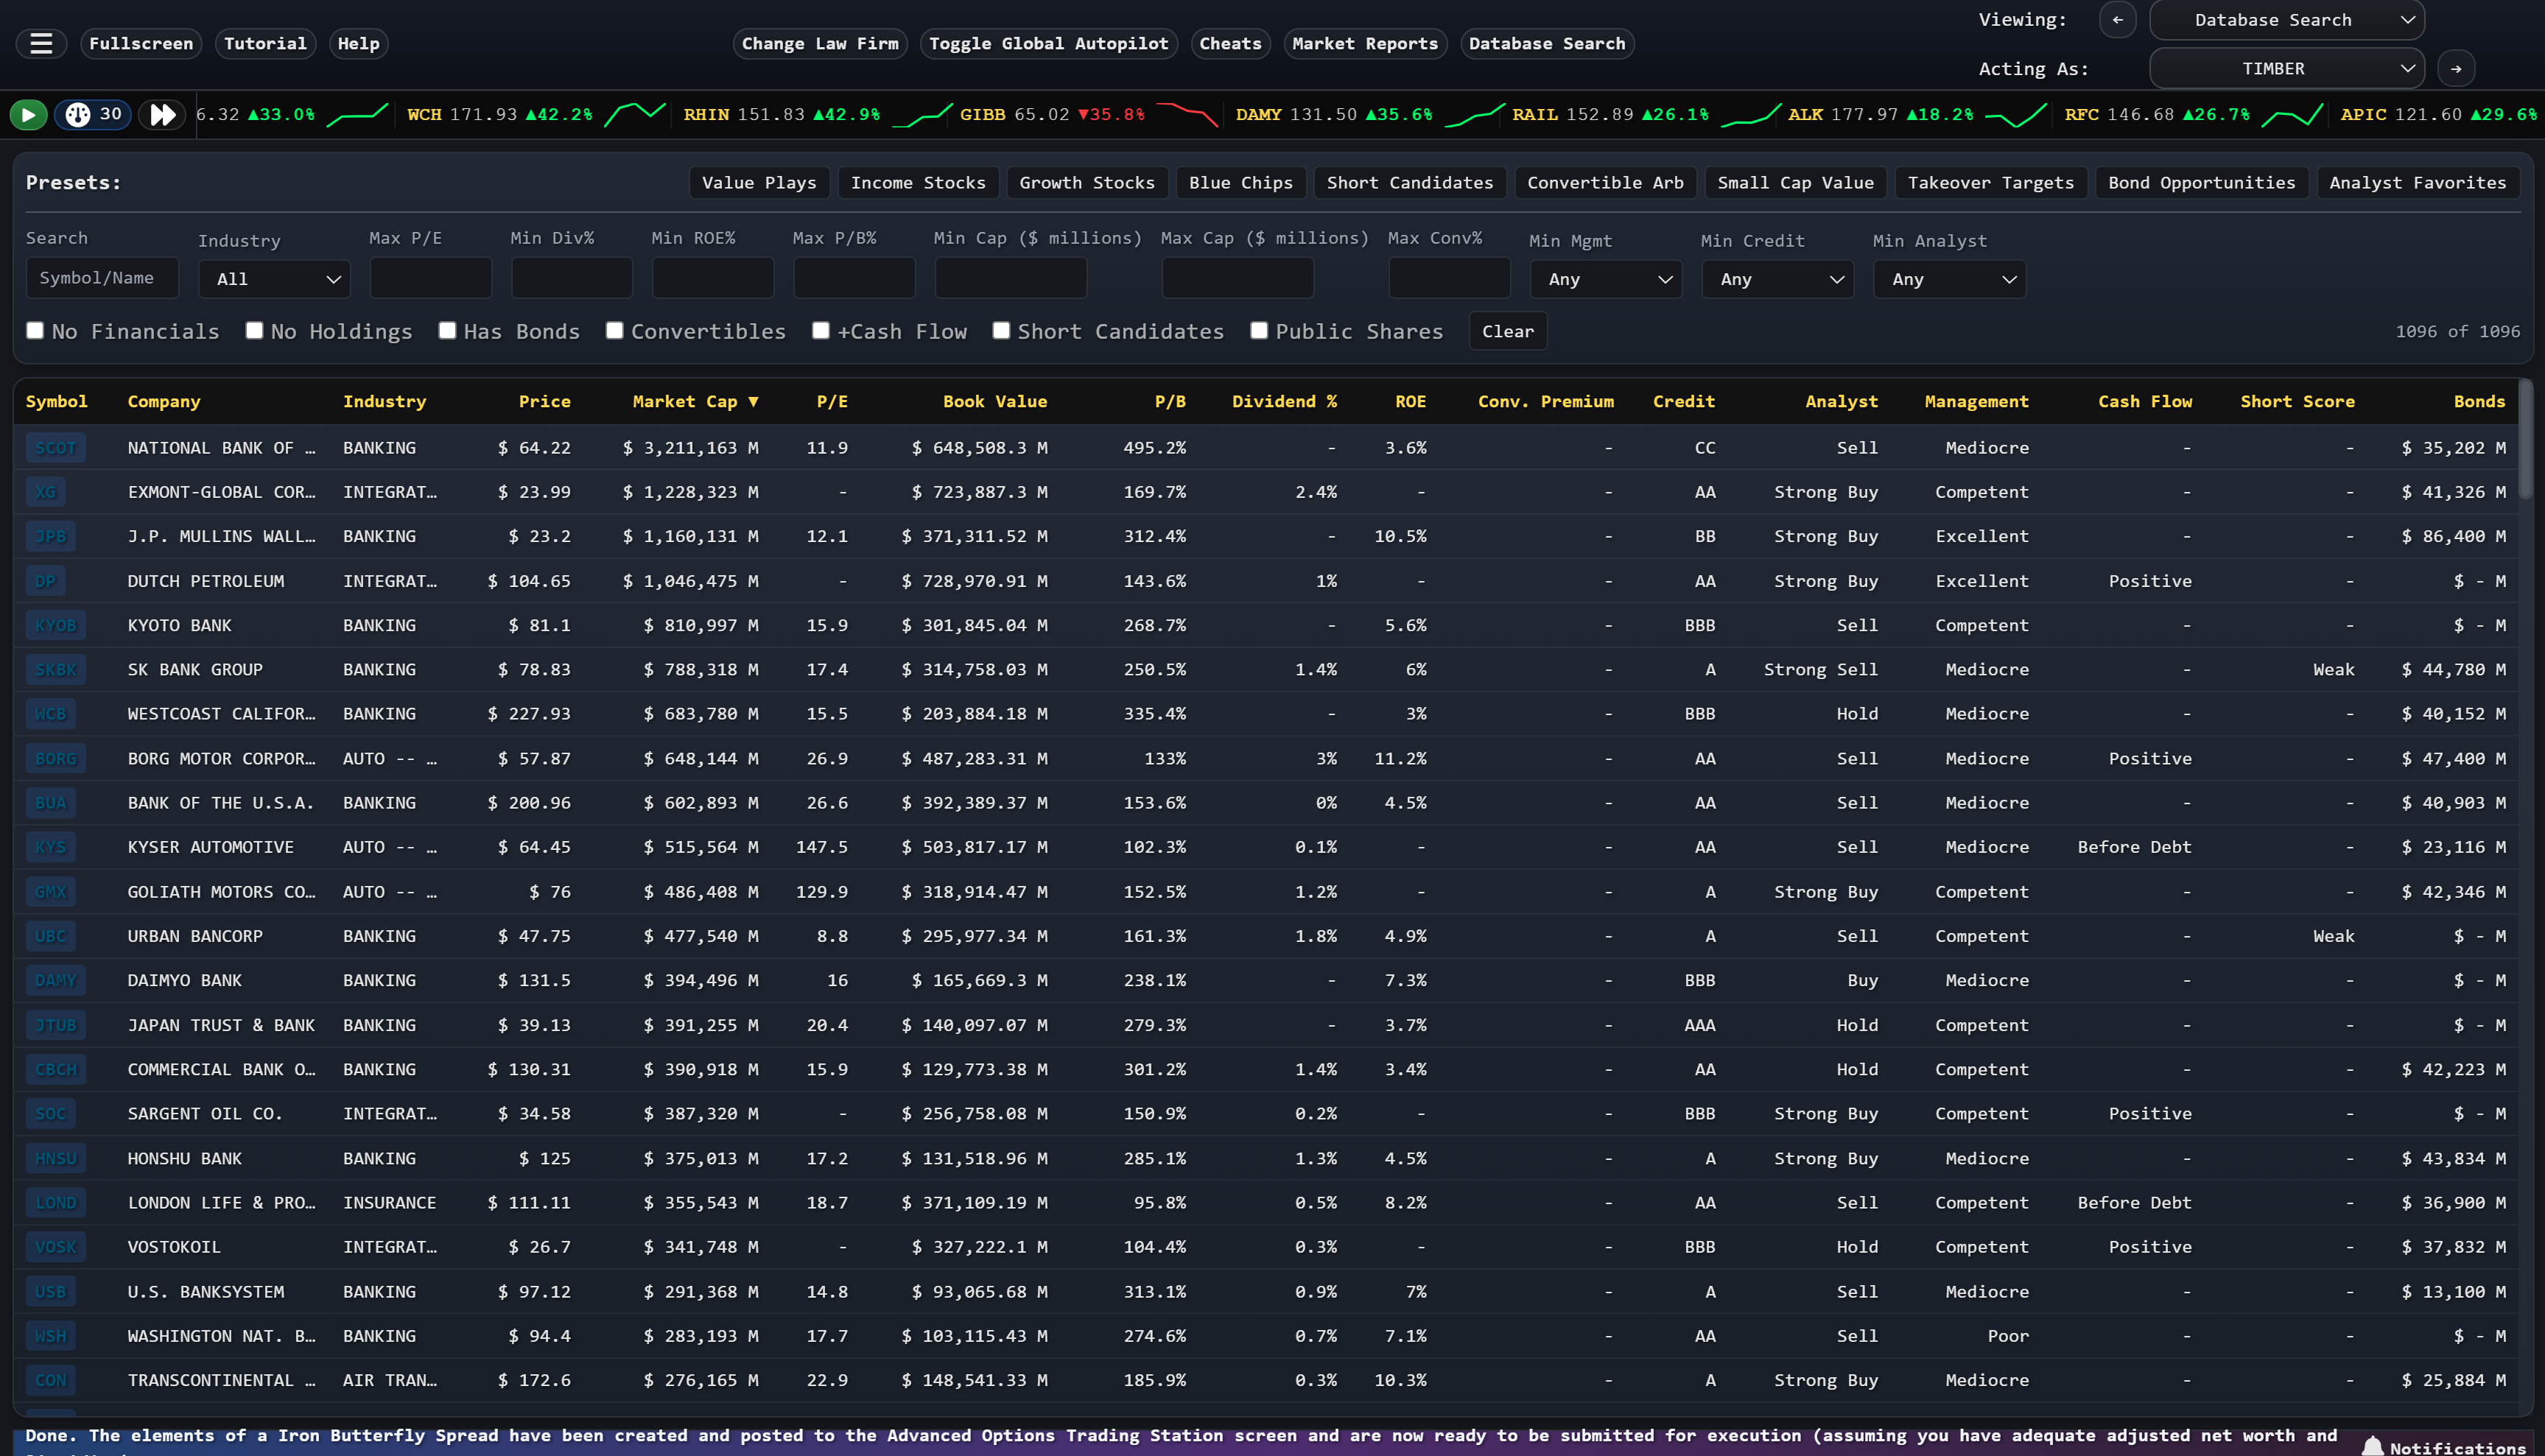Open the Viewing dropdown showing Database Search
This screenshot has width=2545, height=1456.
coord(2287,19)
